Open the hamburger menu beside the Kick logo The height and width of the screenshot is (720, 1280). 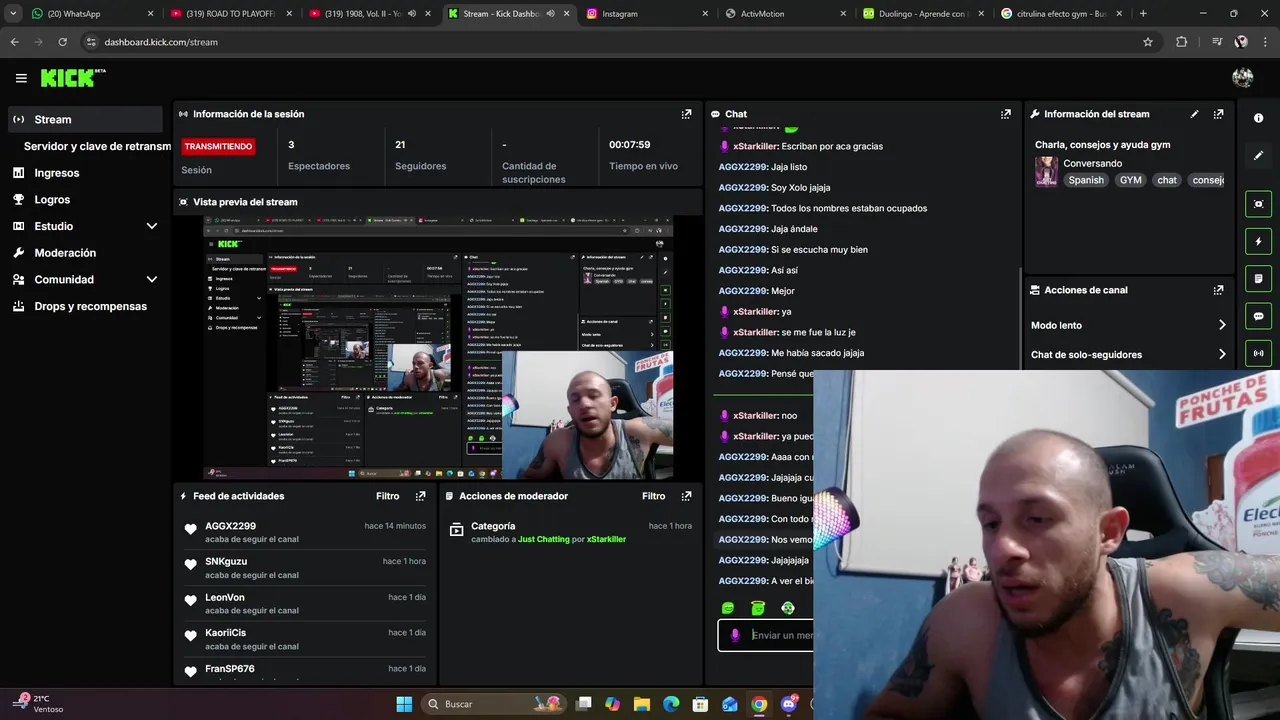coord(21,78)
